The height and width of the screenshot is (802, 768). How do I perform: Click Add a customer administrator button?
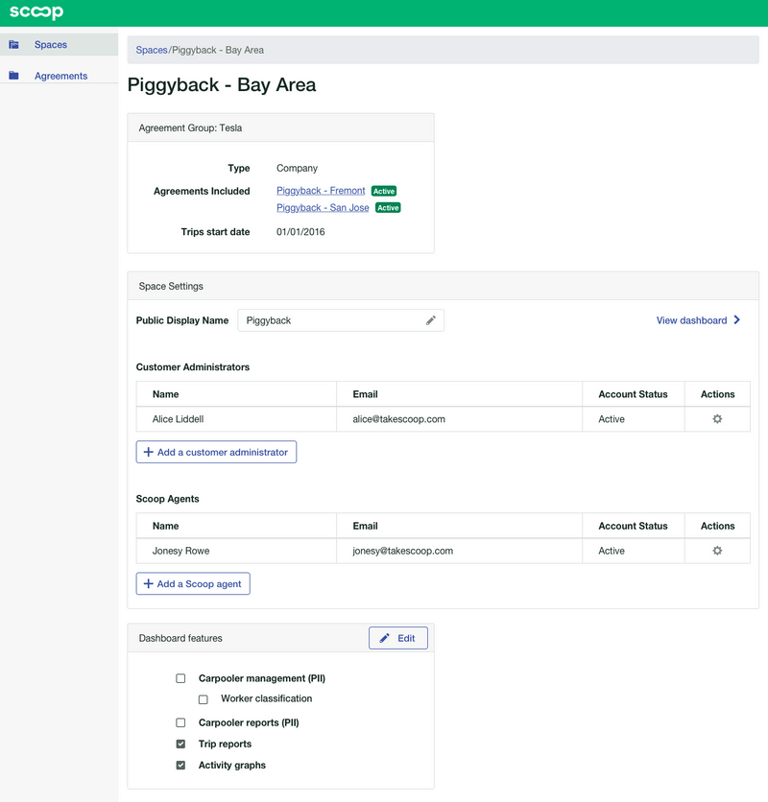coord(216,452)
